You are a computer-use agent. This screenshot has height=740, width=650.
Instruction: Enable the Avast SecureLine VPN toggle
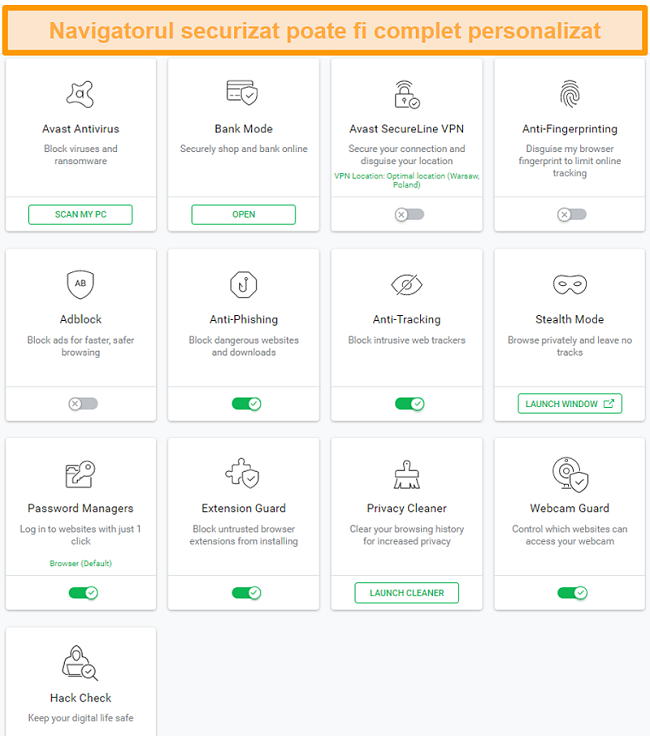(409, 215)
